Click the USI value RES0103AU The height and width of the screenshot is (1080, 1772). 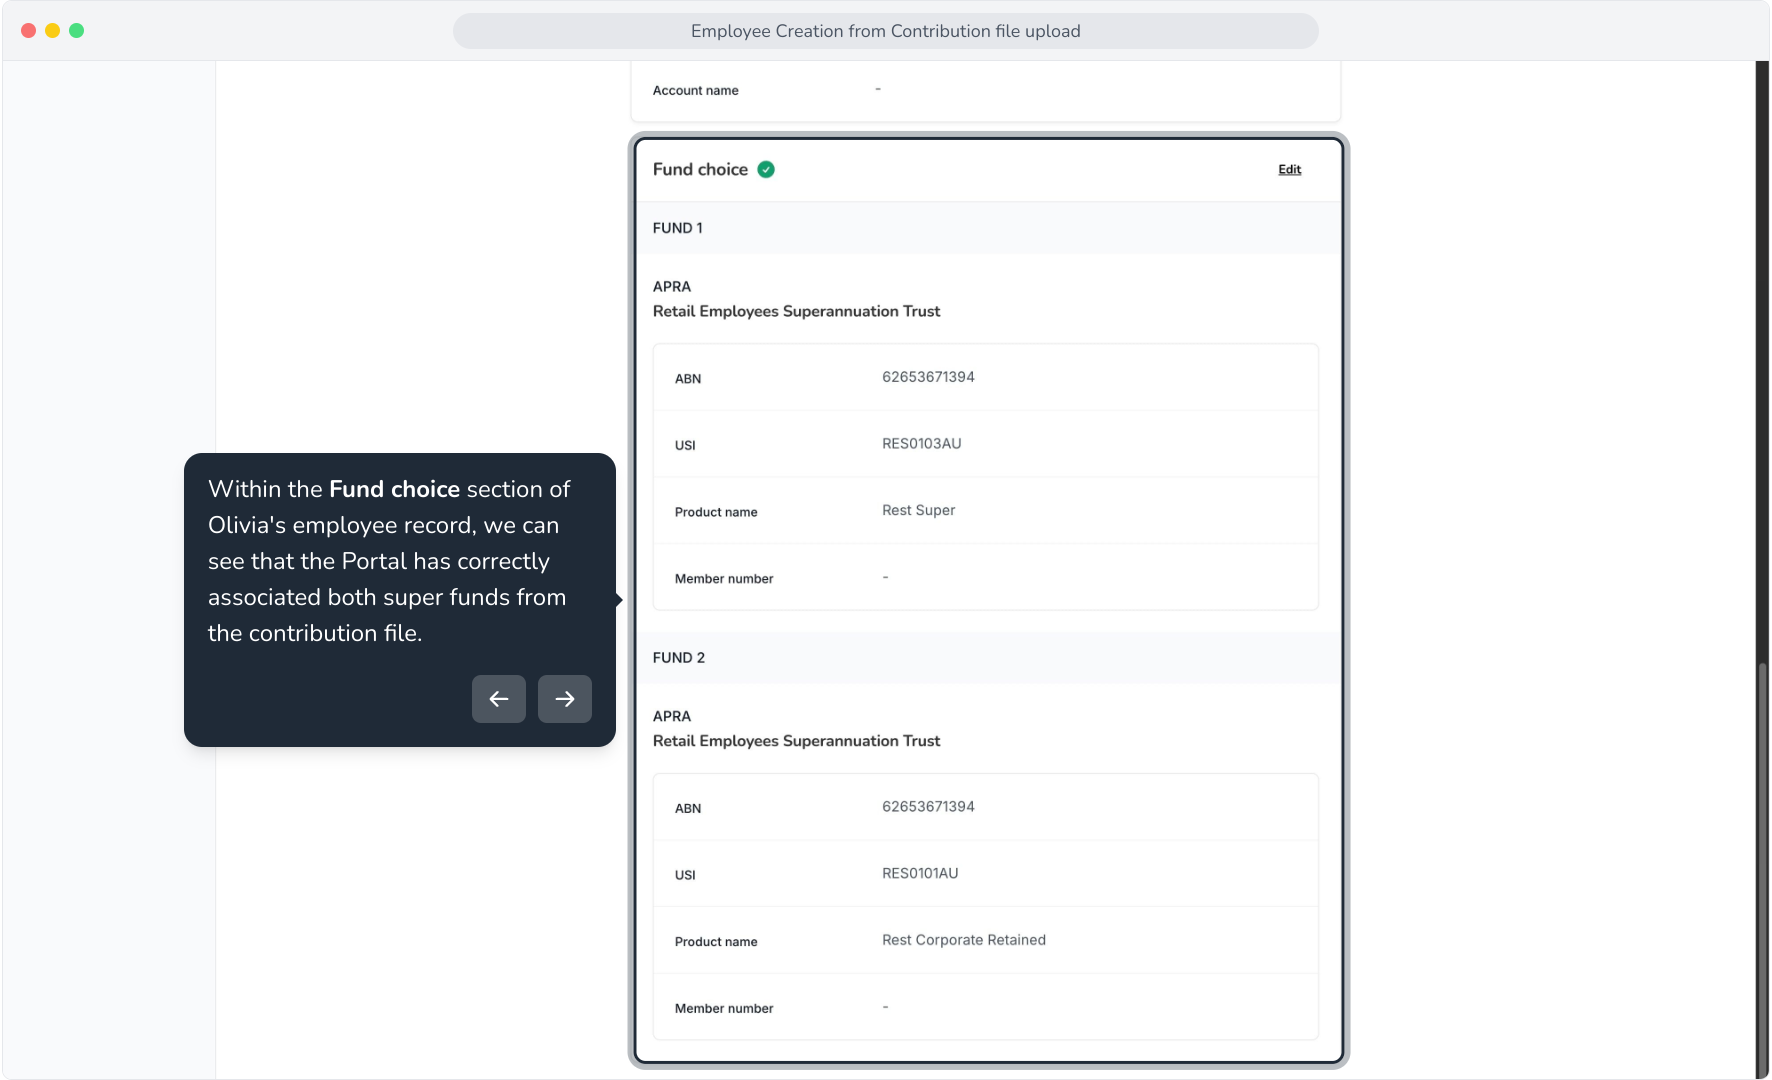(921, 444)
